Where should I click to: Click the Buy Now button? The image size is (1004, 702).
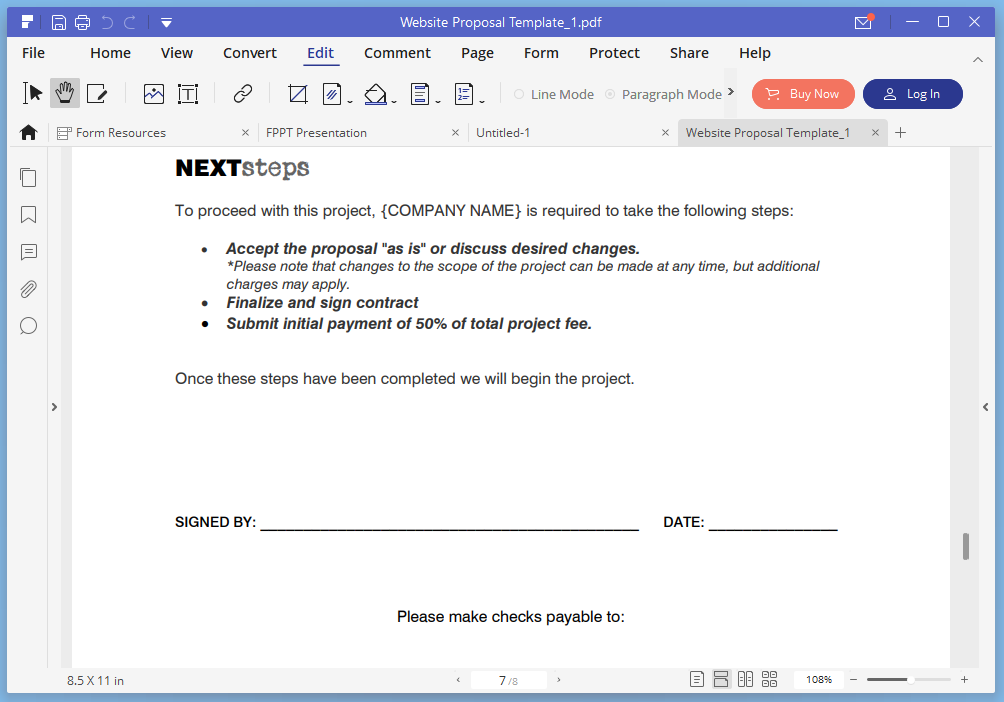coord(803,94)
